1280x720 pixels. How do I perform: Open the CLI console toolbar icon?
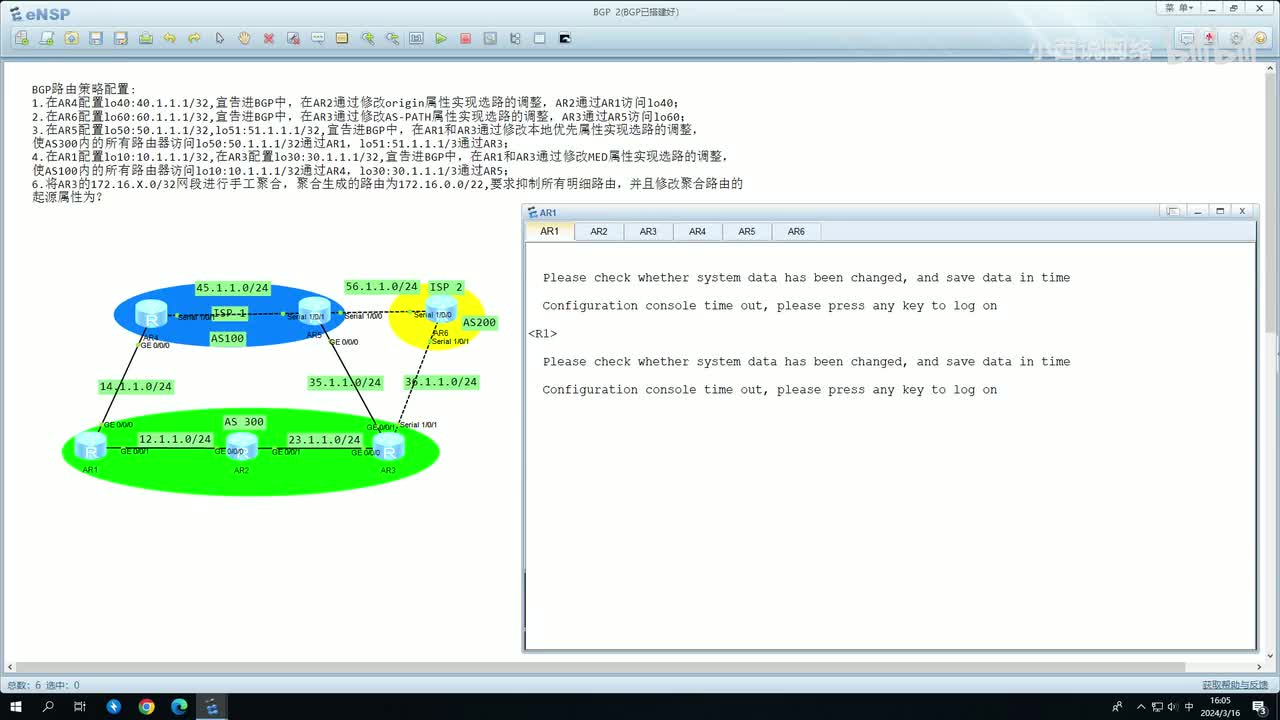564,38
